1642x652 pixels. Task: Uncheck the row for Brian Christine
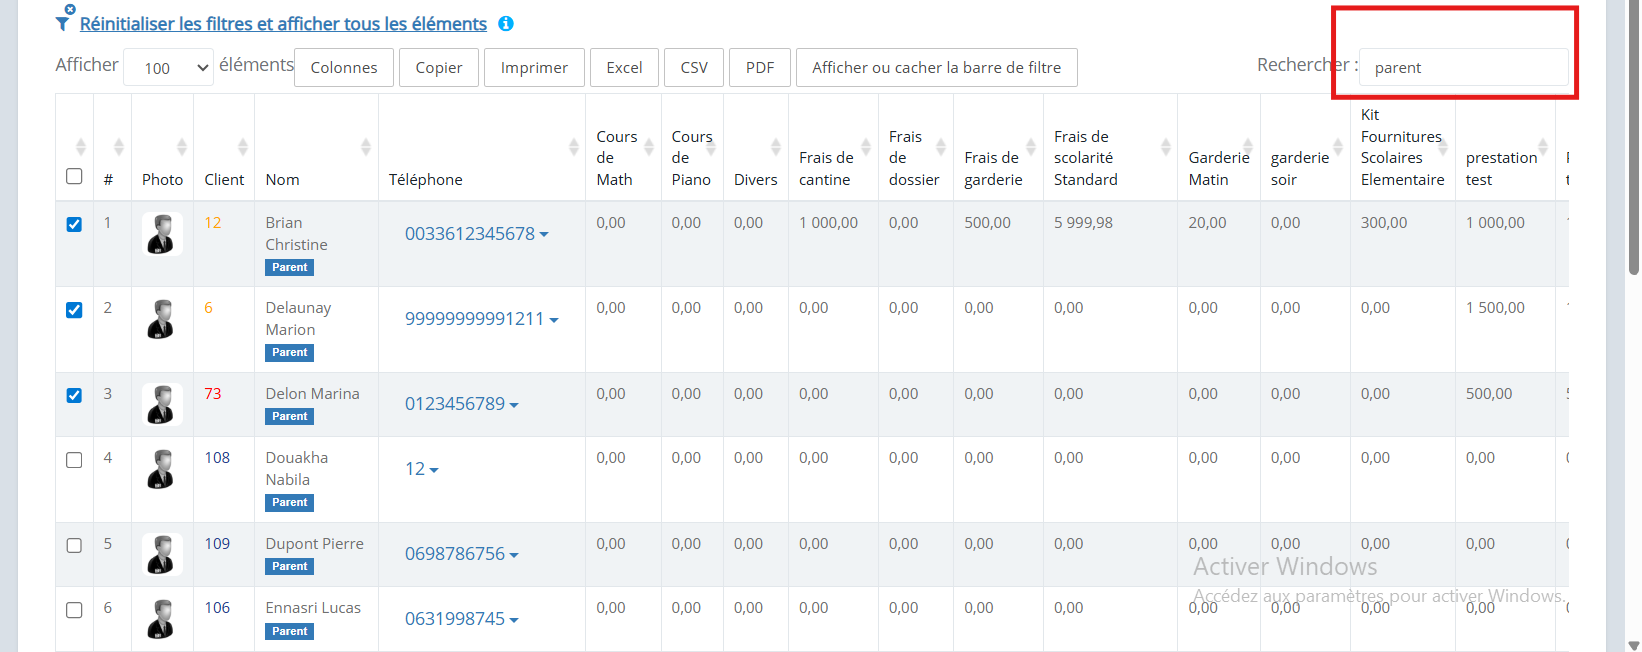point(74,224)
